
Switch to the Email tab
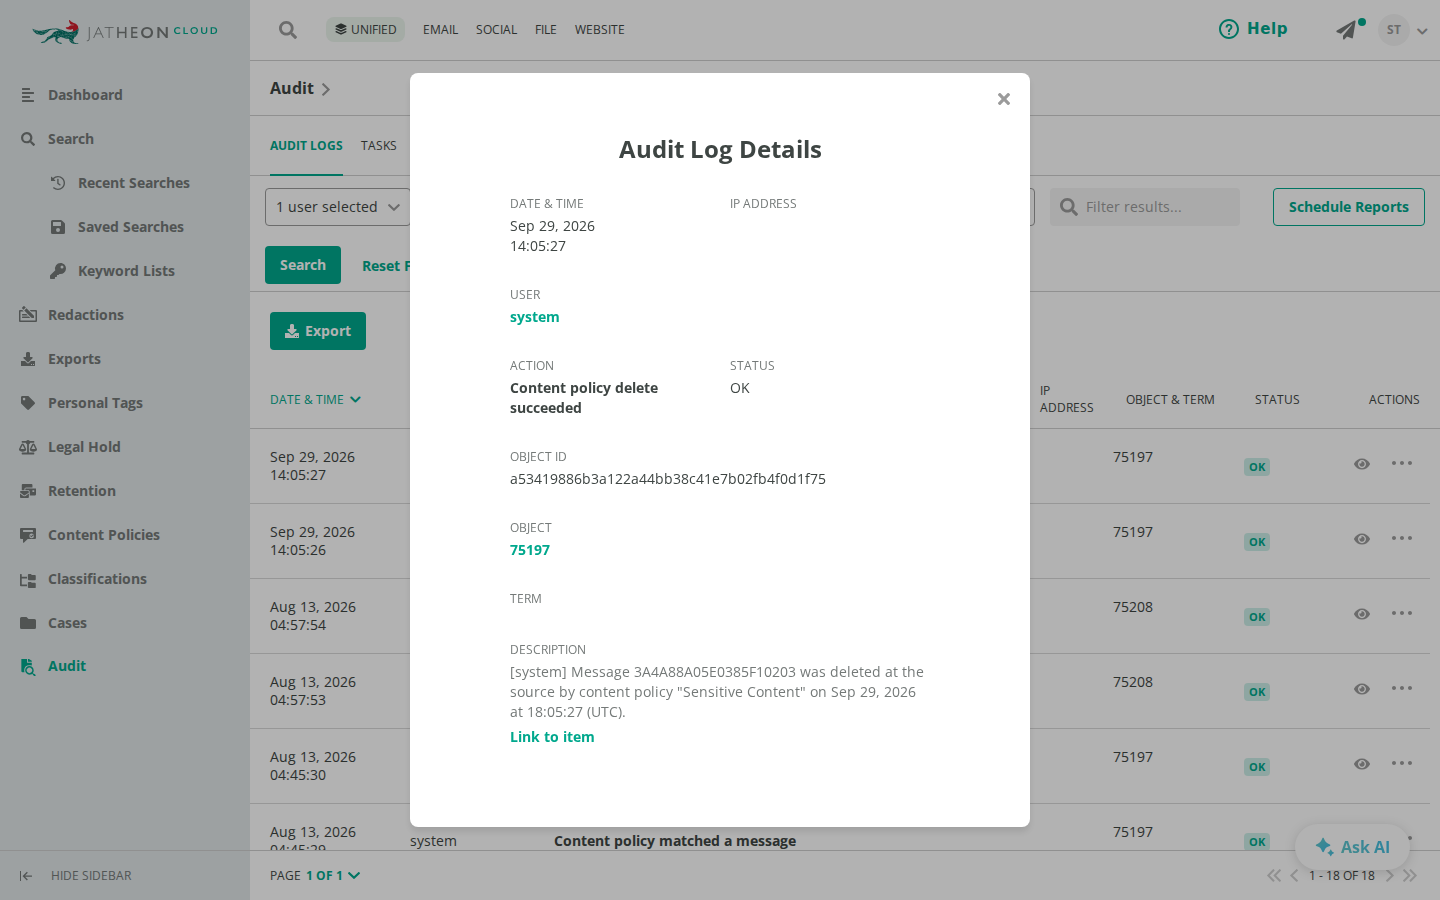tap(440, 30)
